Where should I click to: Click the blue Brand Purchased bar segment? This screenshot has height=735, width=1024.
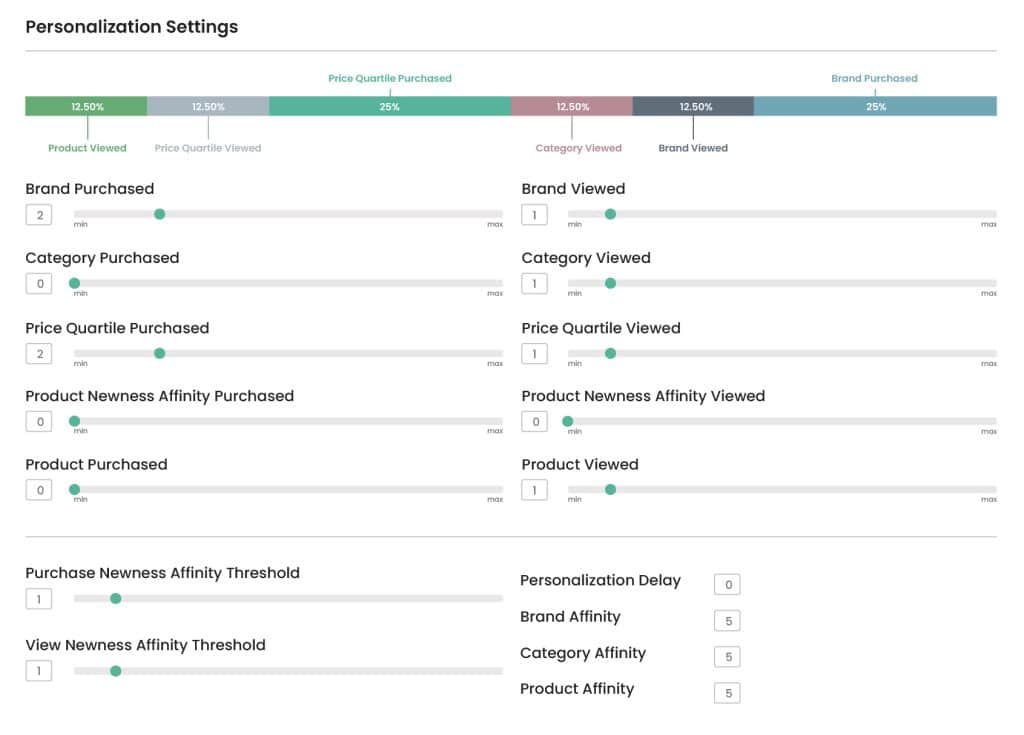click(x=875, y=106)
